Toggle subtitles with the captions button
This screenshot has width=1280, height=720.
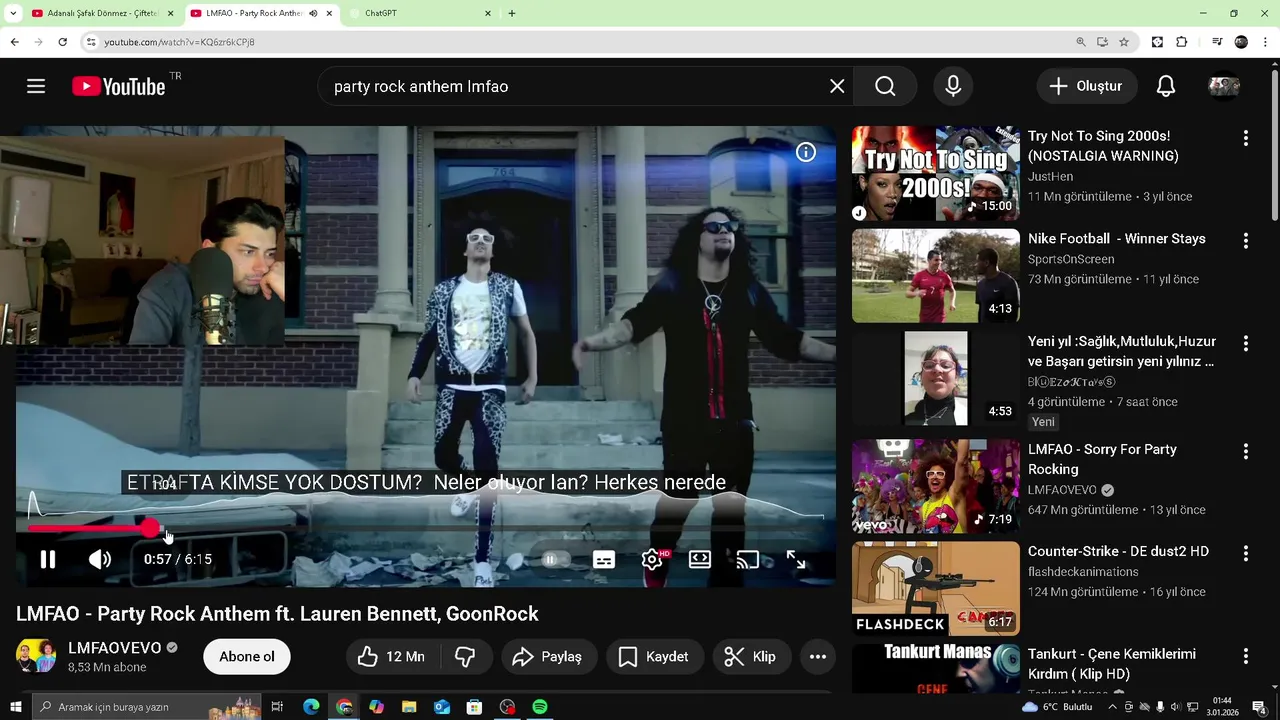[x=603, y=560]
